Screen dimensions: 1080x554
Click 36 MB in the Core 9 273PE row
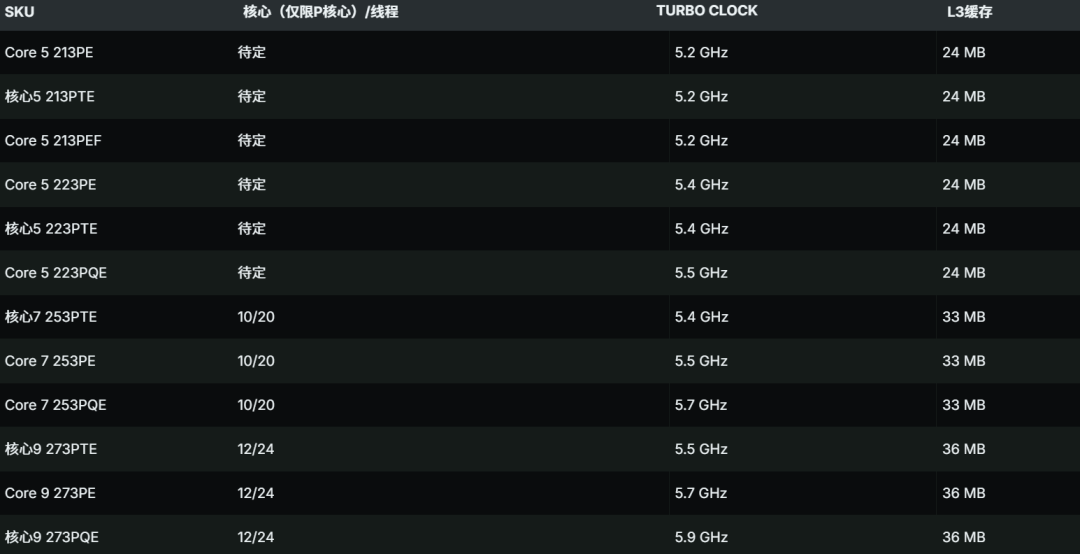coord(963,493)
